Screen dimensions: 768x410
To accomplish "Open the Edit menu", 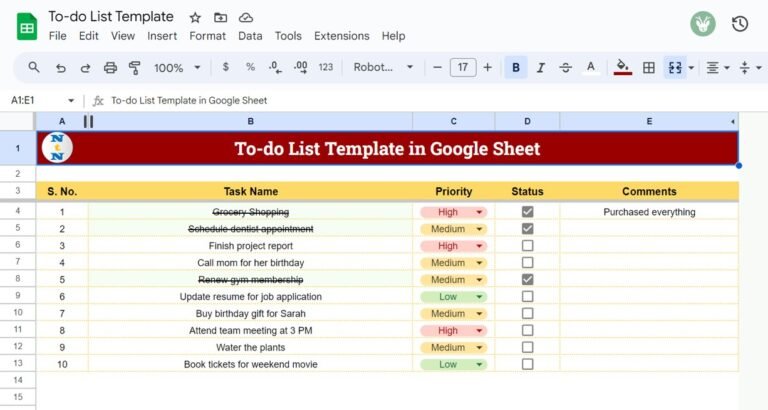I will [89, 36].
